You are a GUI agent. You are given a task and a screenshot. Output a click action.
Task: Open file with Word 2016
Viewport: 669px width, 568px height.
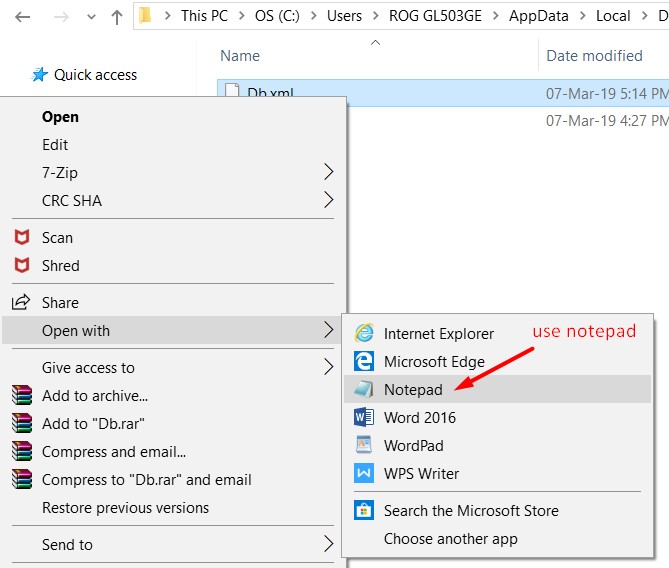pos(419,417)
